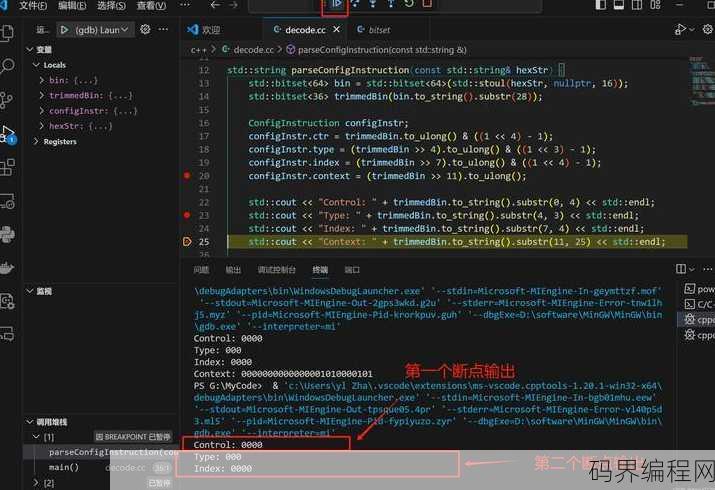Toggle bottom panel layout icon
Screen dimensions: 715x490
pyautogui.click(x=619, y=5)
